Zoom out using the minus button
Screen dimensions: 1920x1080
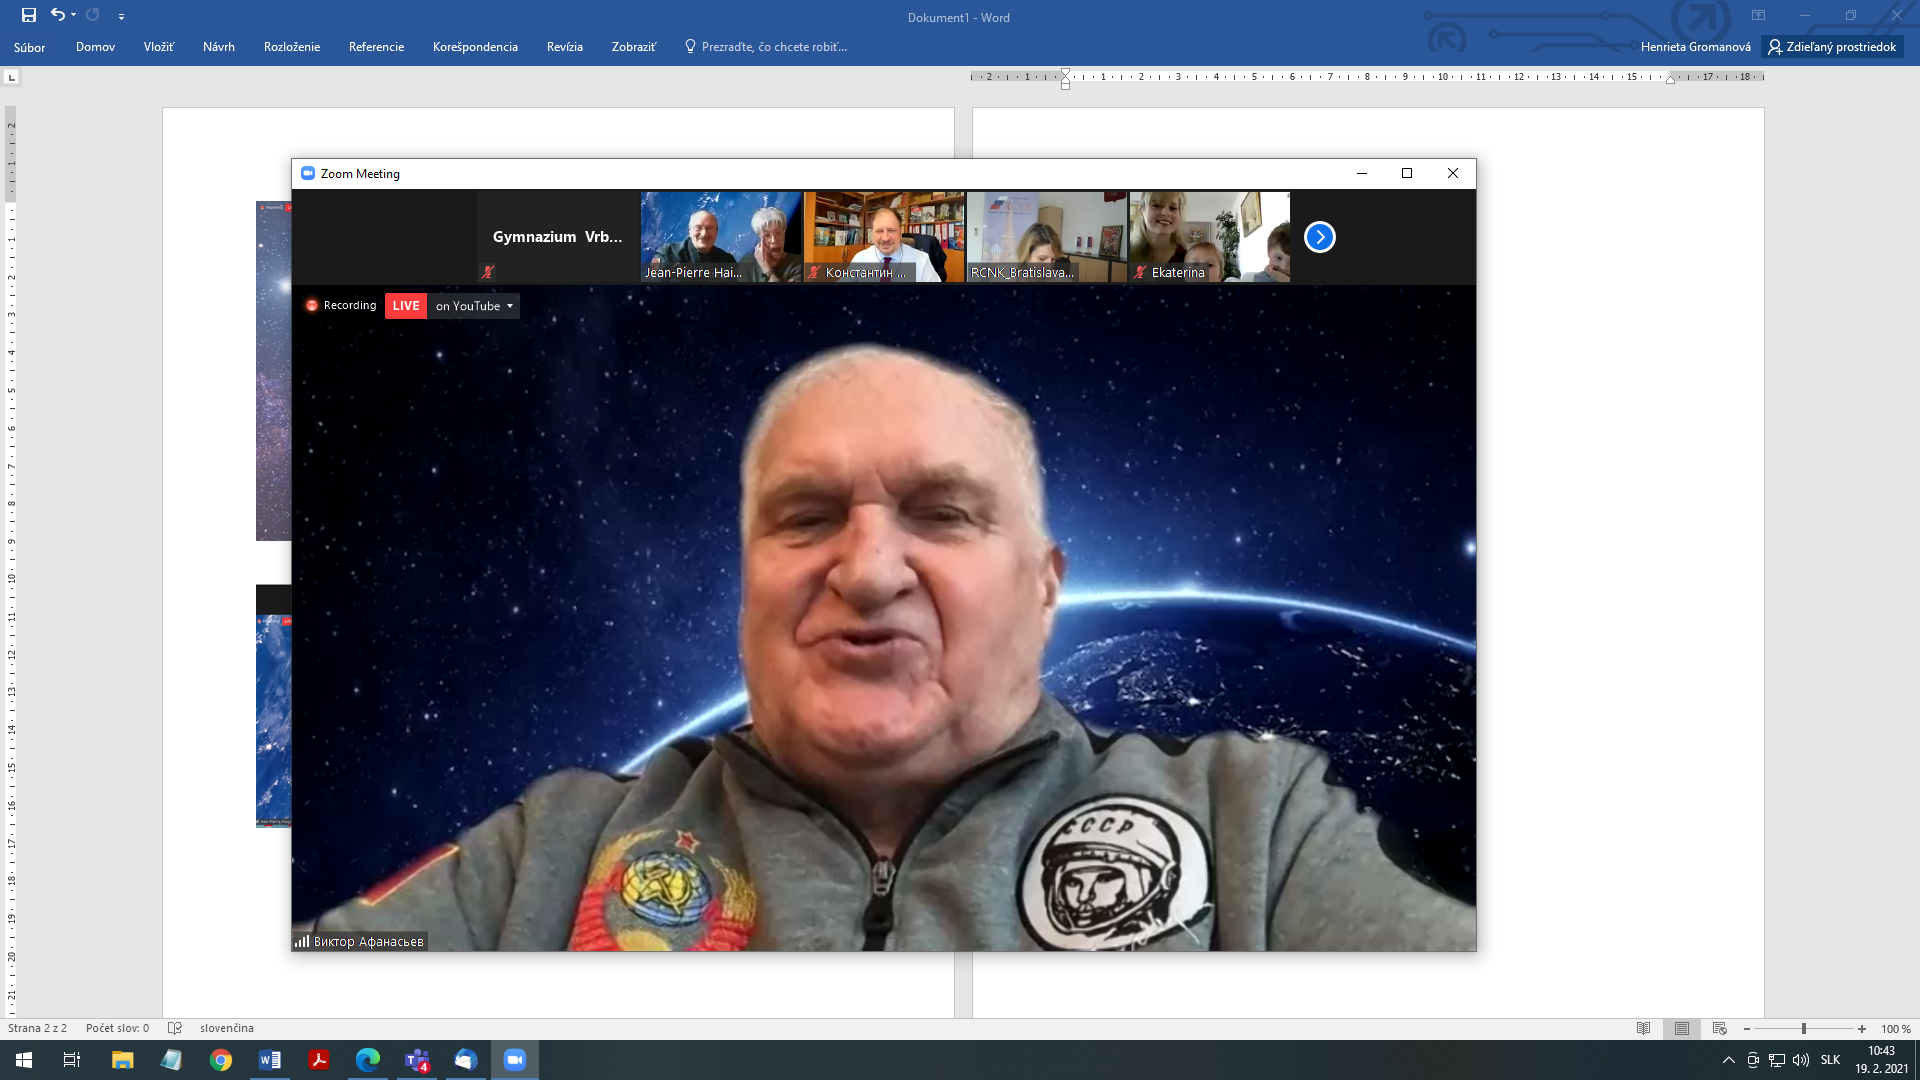pyautogui.click(x=1747, y=1029)
